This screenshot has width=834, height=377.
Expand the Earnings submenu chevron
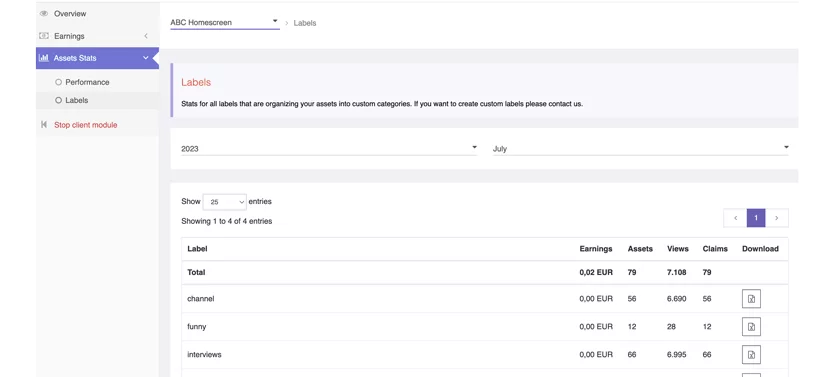pyautogui.click(x=146, y=36)
